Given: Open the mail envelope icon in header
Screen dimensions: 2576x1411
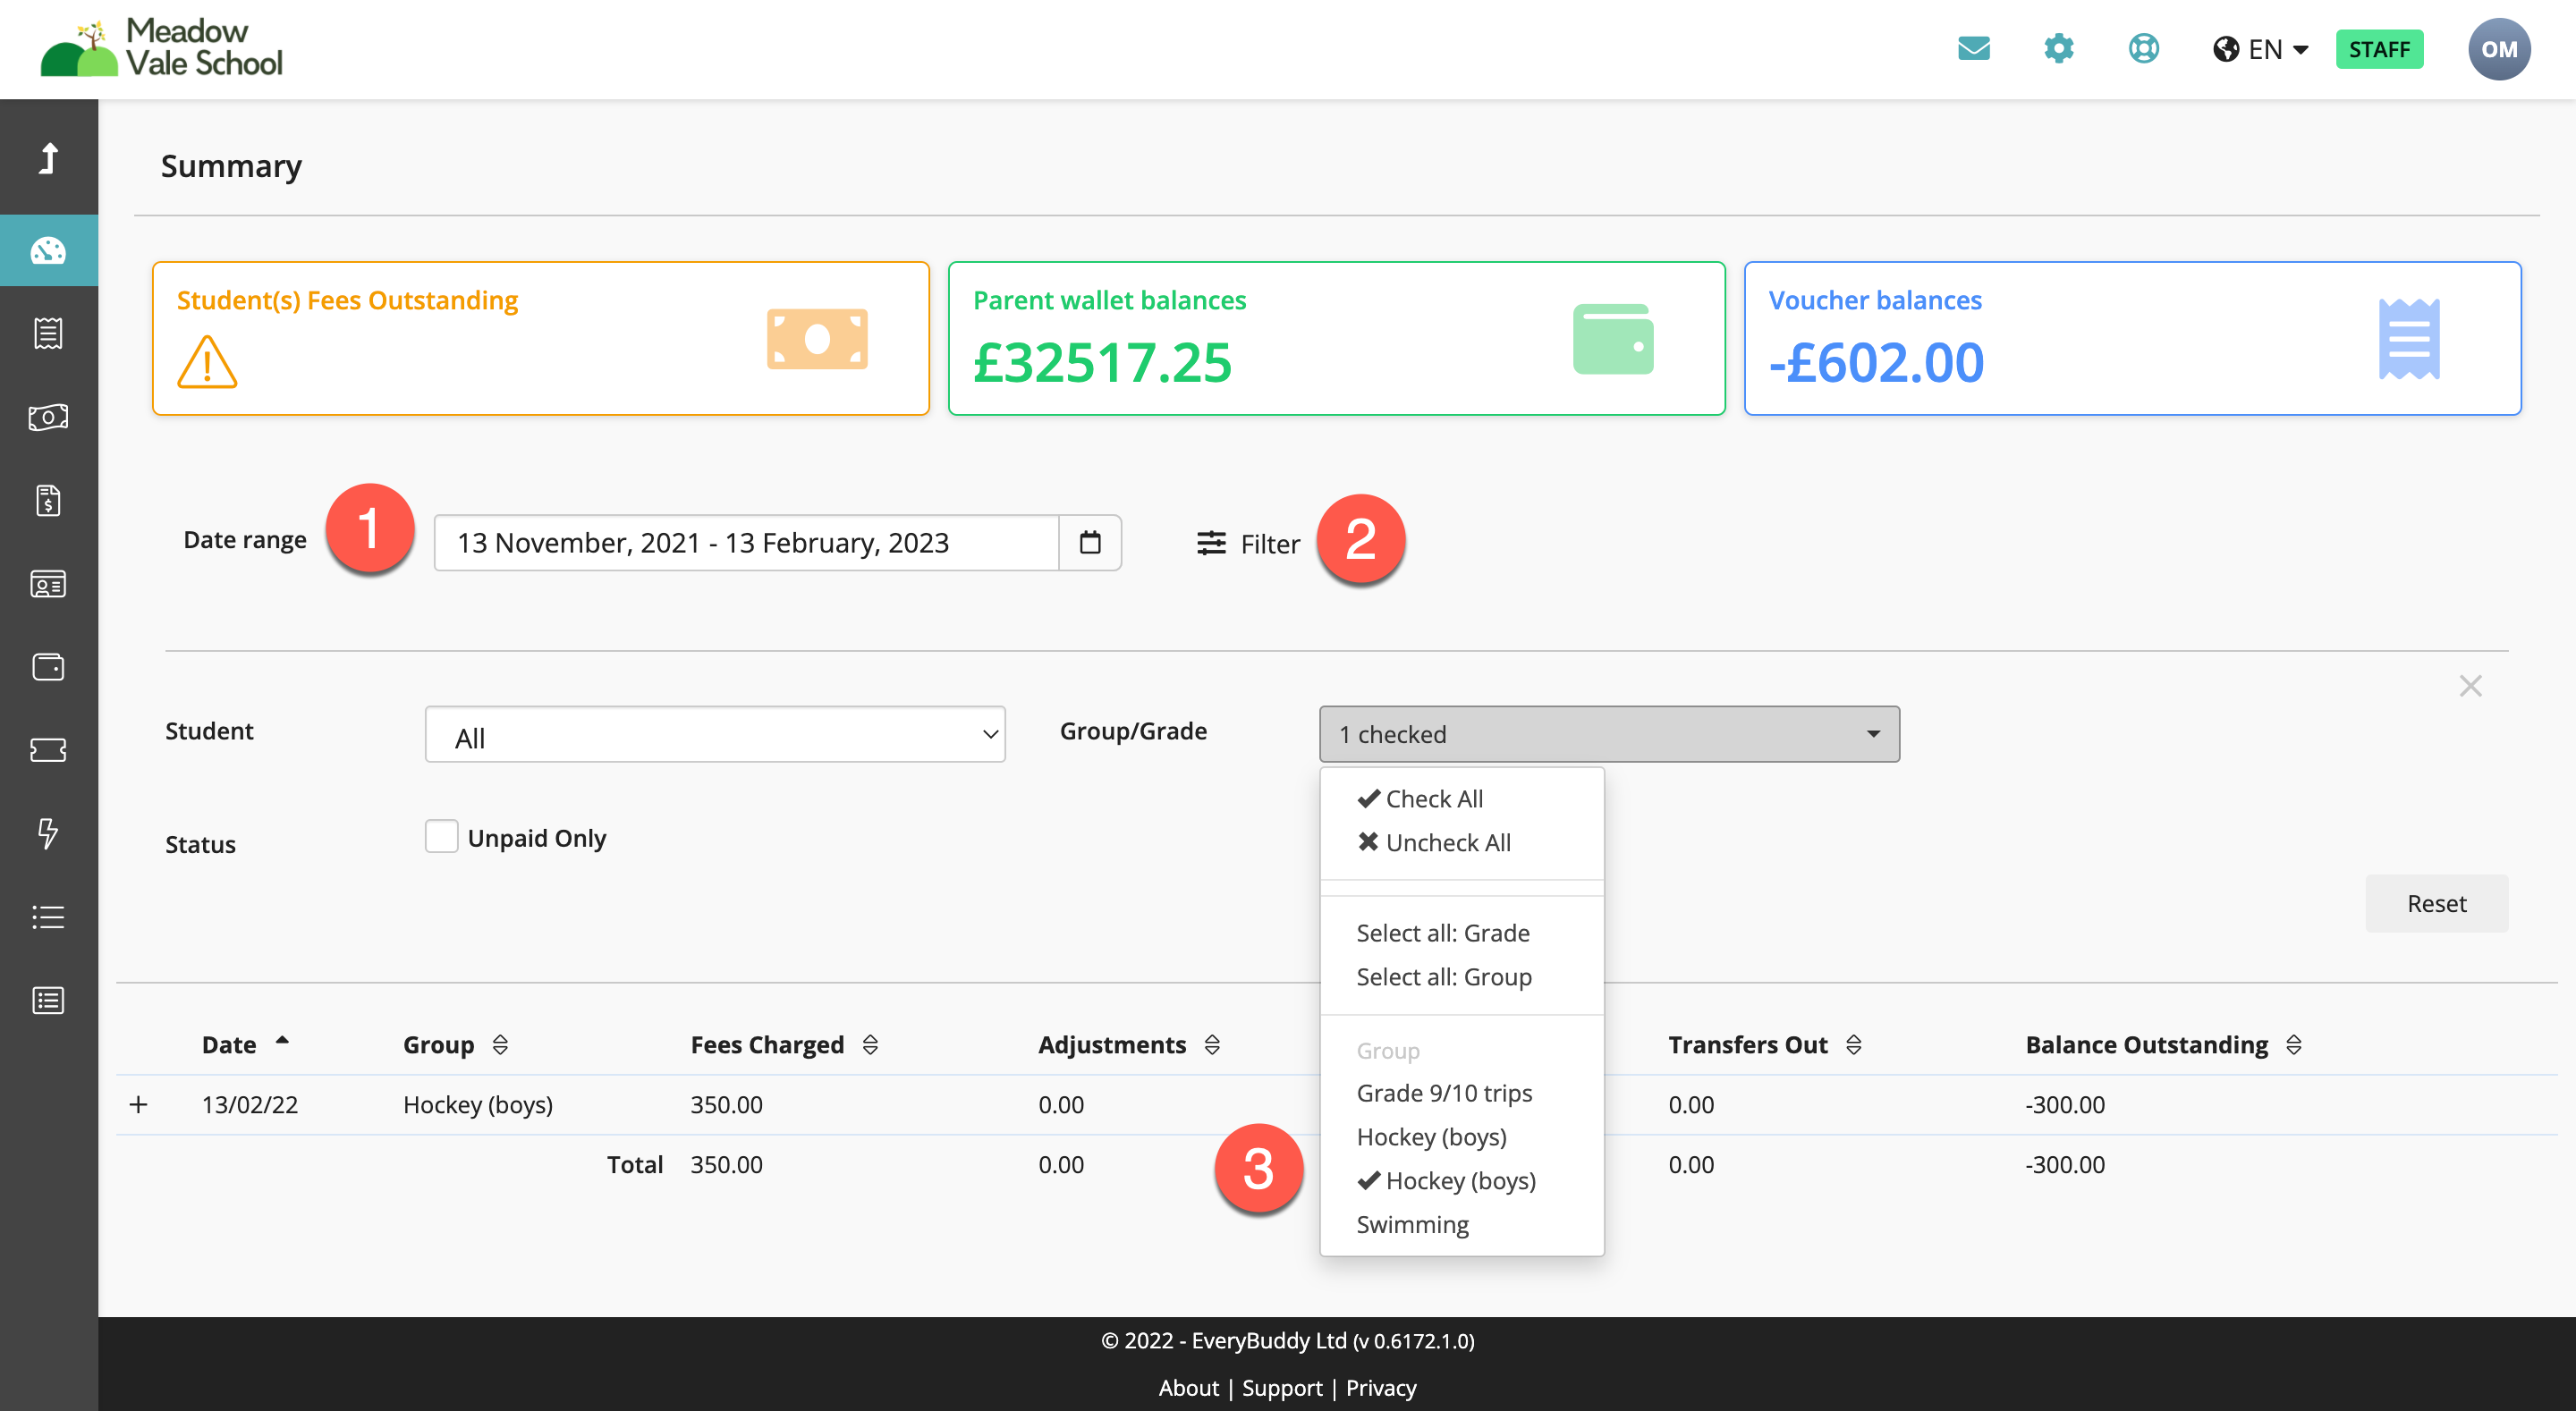Looking at the screenshot, I should (x=1973, y=48).
